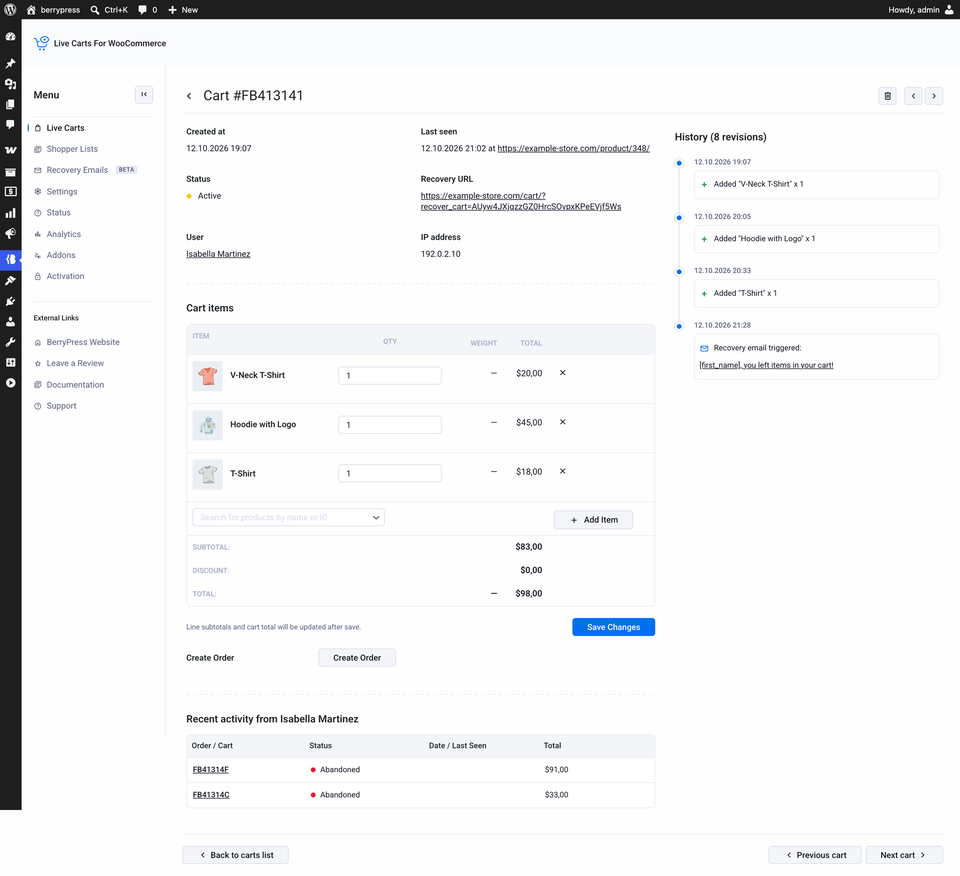Open Analytics in the Live Carts menu

point(64,234)
